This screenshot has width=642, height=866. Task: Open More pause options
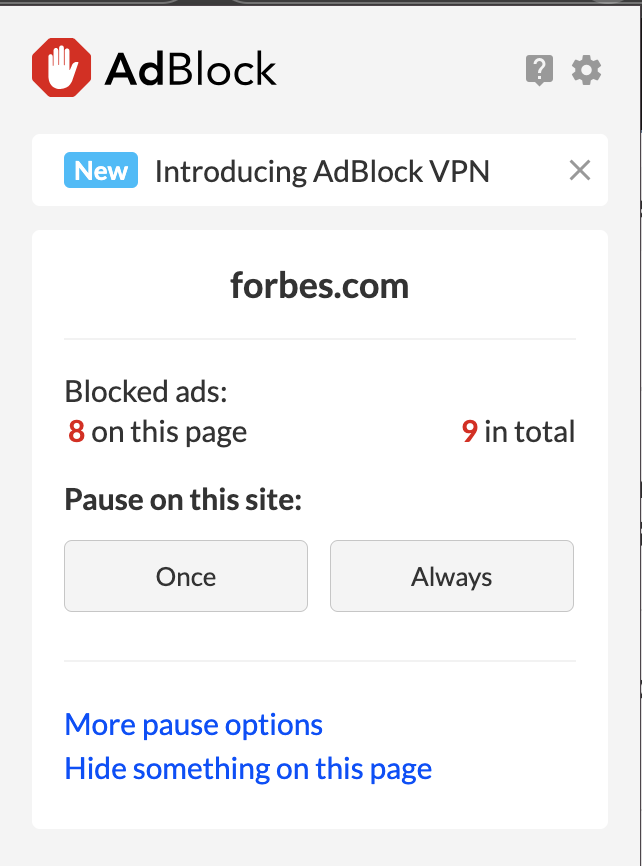[193, 725]
